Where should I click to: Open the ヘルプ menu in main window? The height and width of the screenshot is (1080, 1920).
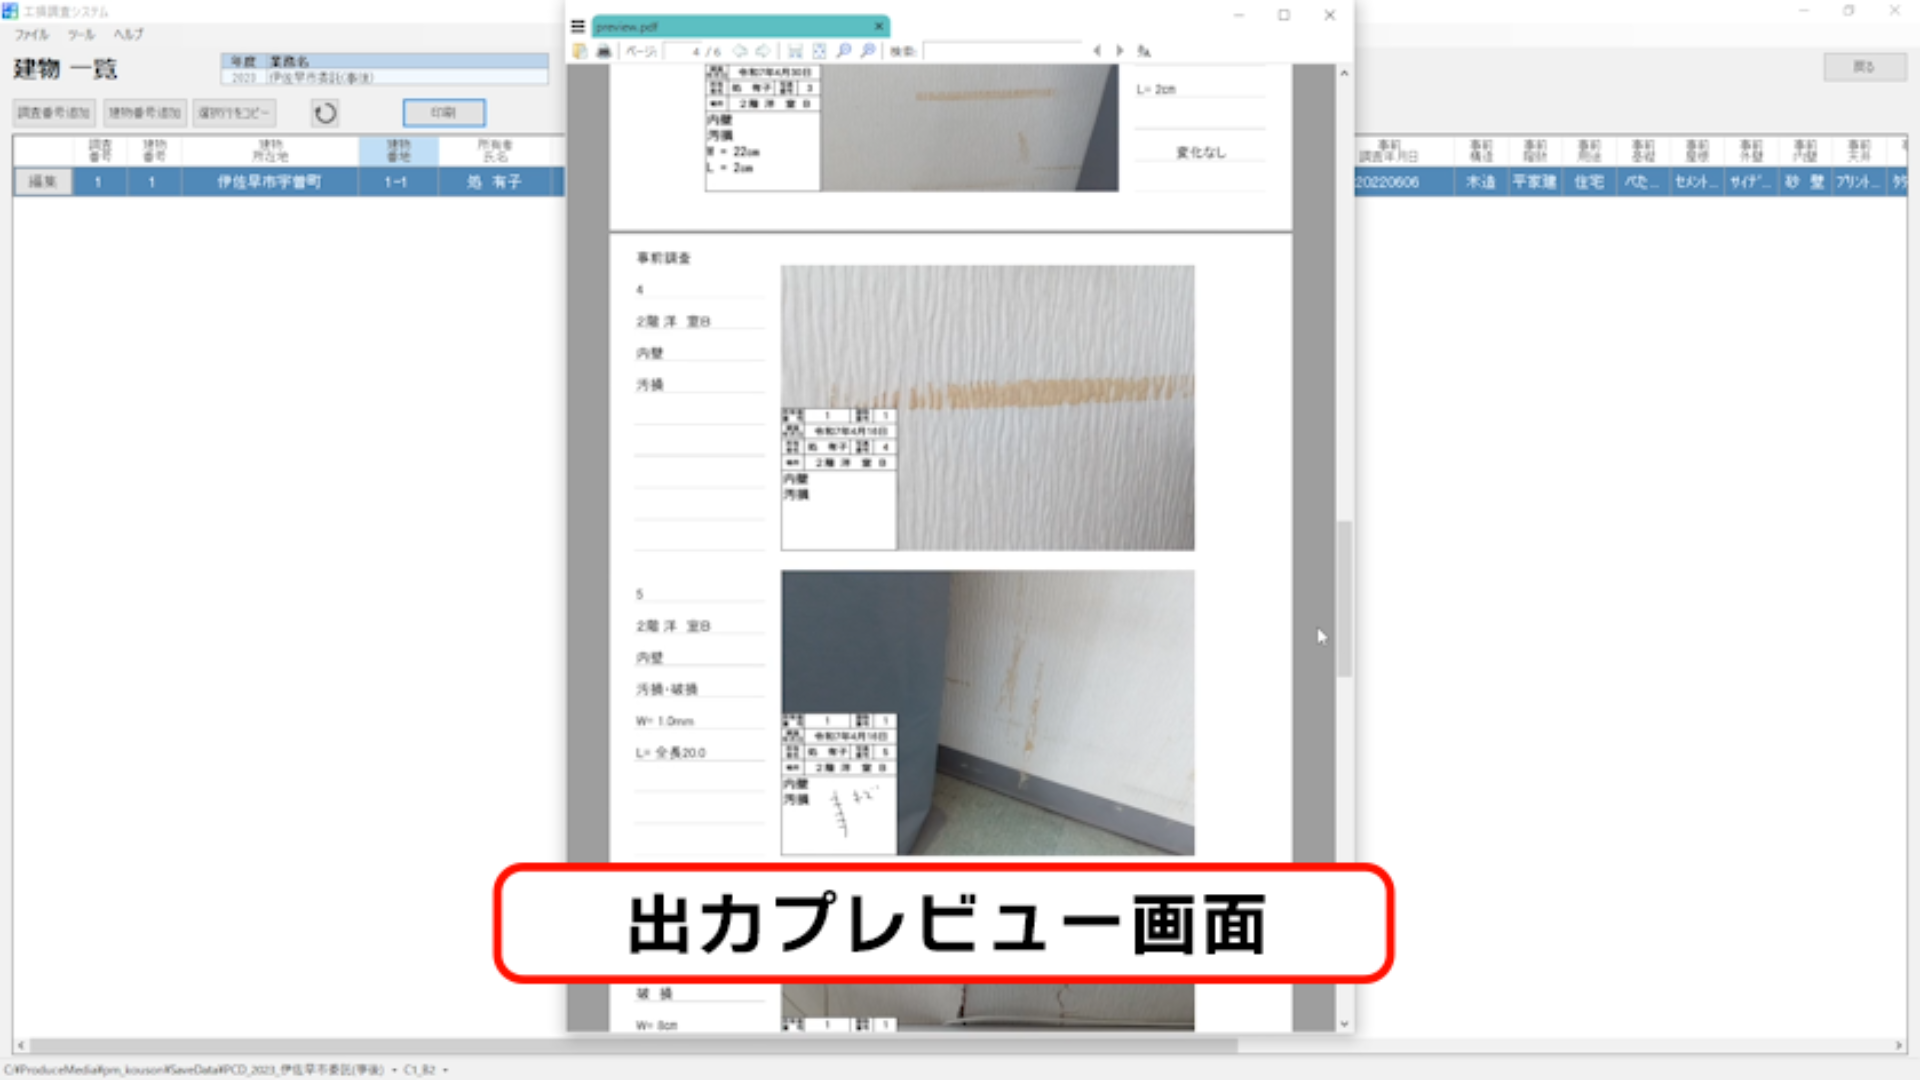click(x=128, y=34)
